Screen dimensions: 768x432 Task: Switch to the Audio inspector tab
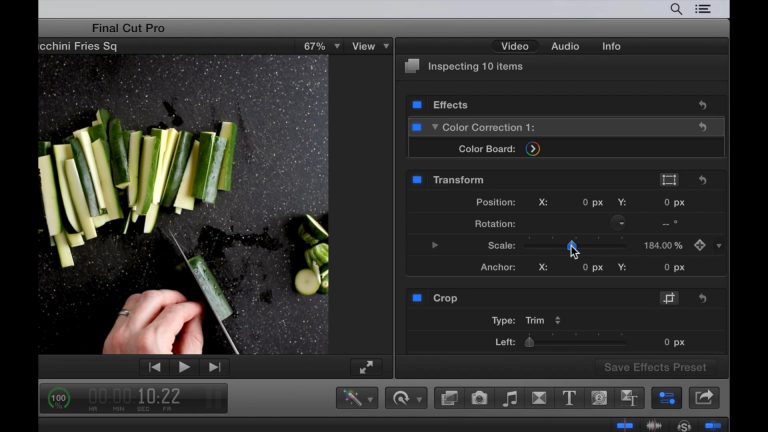(565, 46)
